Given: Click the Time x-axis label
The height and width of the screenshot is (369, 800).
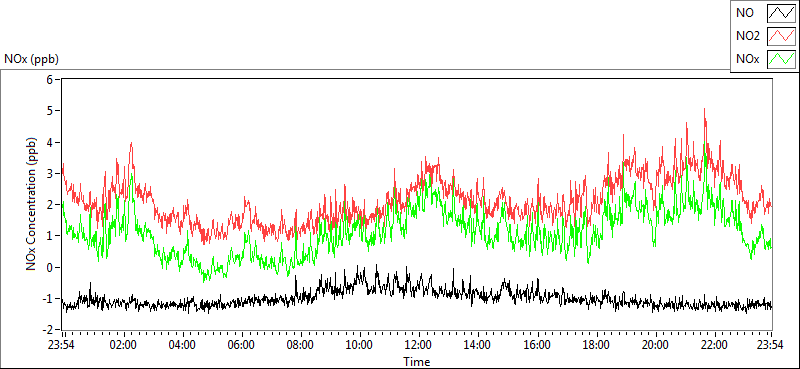Looking at the screenshot, I should pos(417,362).
